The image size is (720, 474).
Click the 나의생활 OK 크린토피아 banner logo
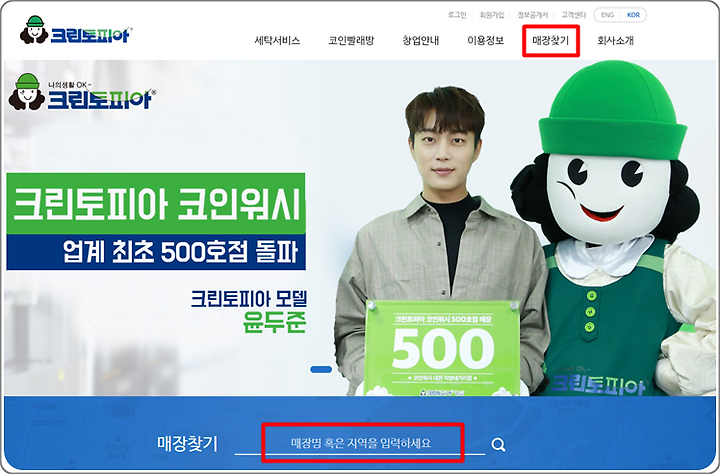click(82, 92)
